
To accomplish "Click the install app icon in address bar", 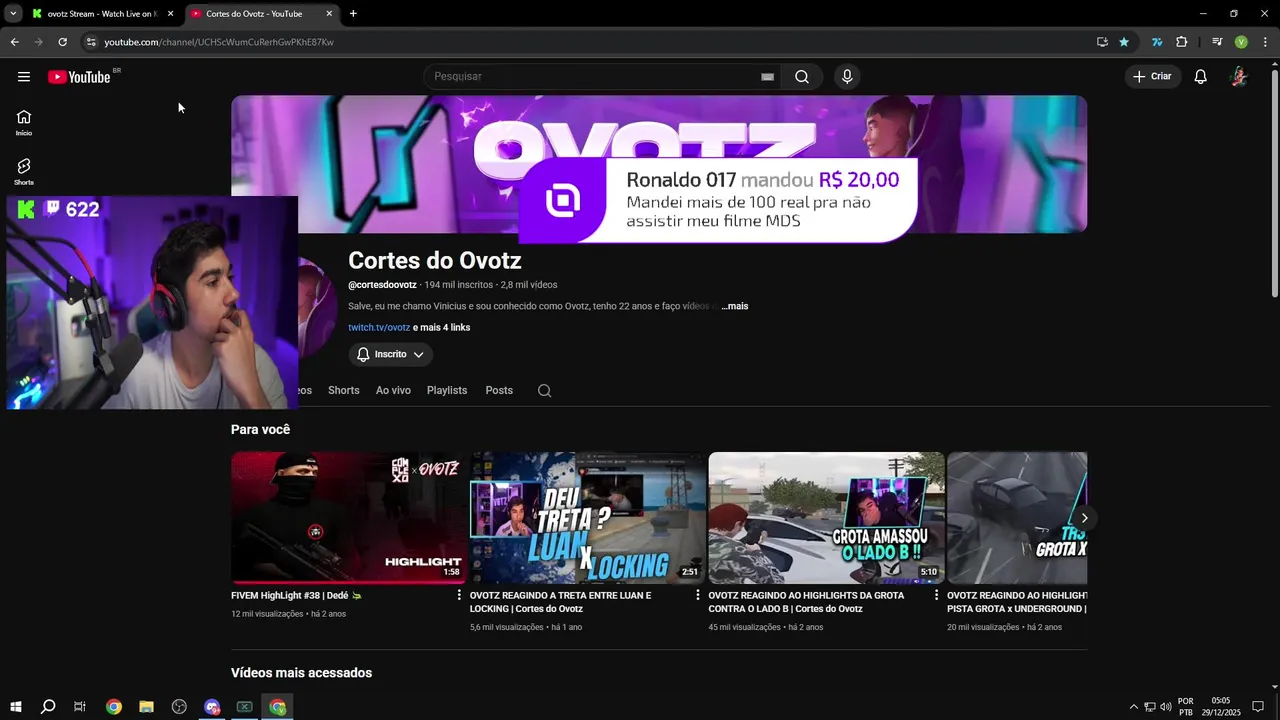I will coord(1102,42).
